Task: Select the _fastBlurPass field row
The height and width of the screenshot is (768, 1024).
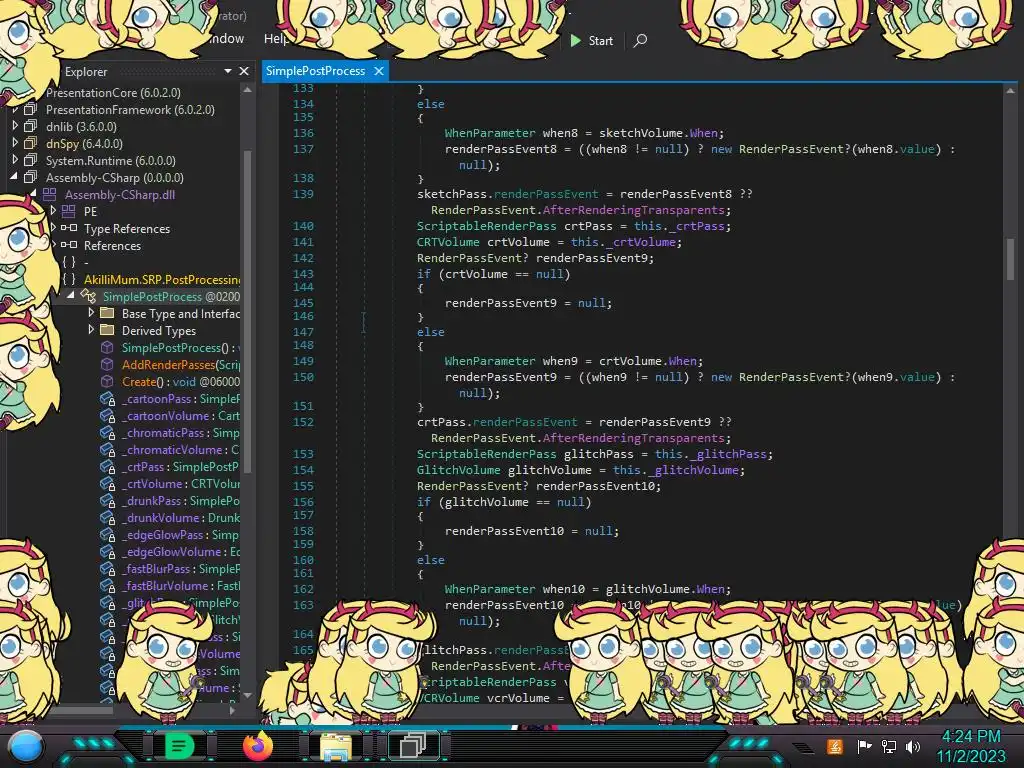Action: point(180,568)
